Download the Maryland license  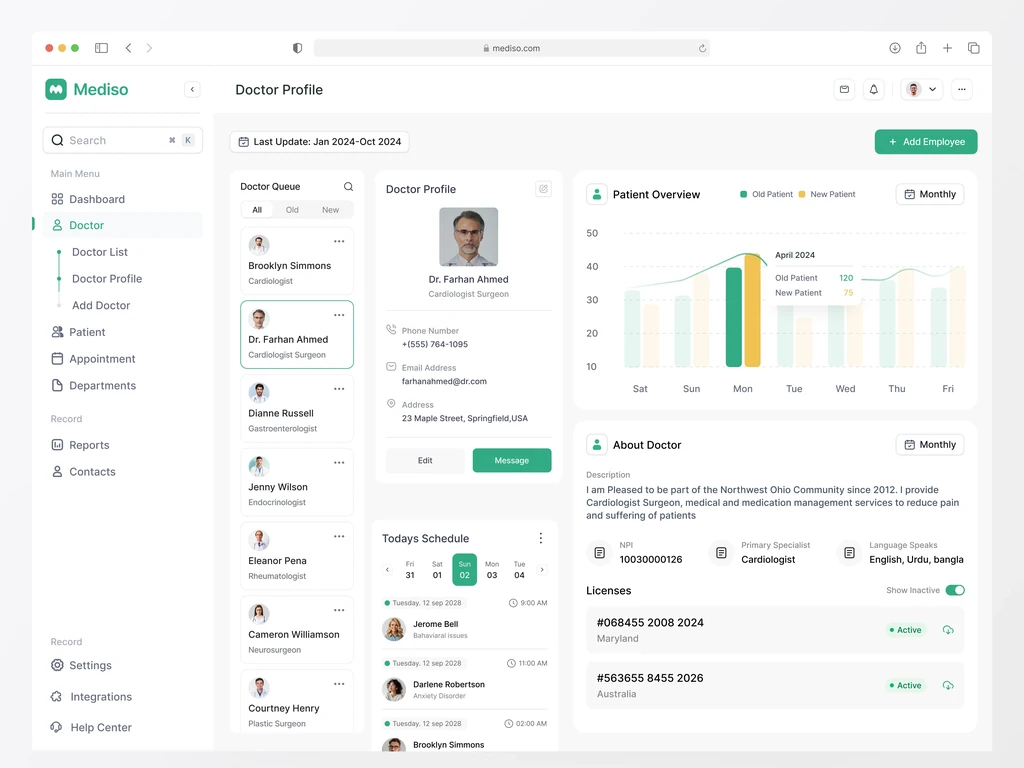coord(948,630)
